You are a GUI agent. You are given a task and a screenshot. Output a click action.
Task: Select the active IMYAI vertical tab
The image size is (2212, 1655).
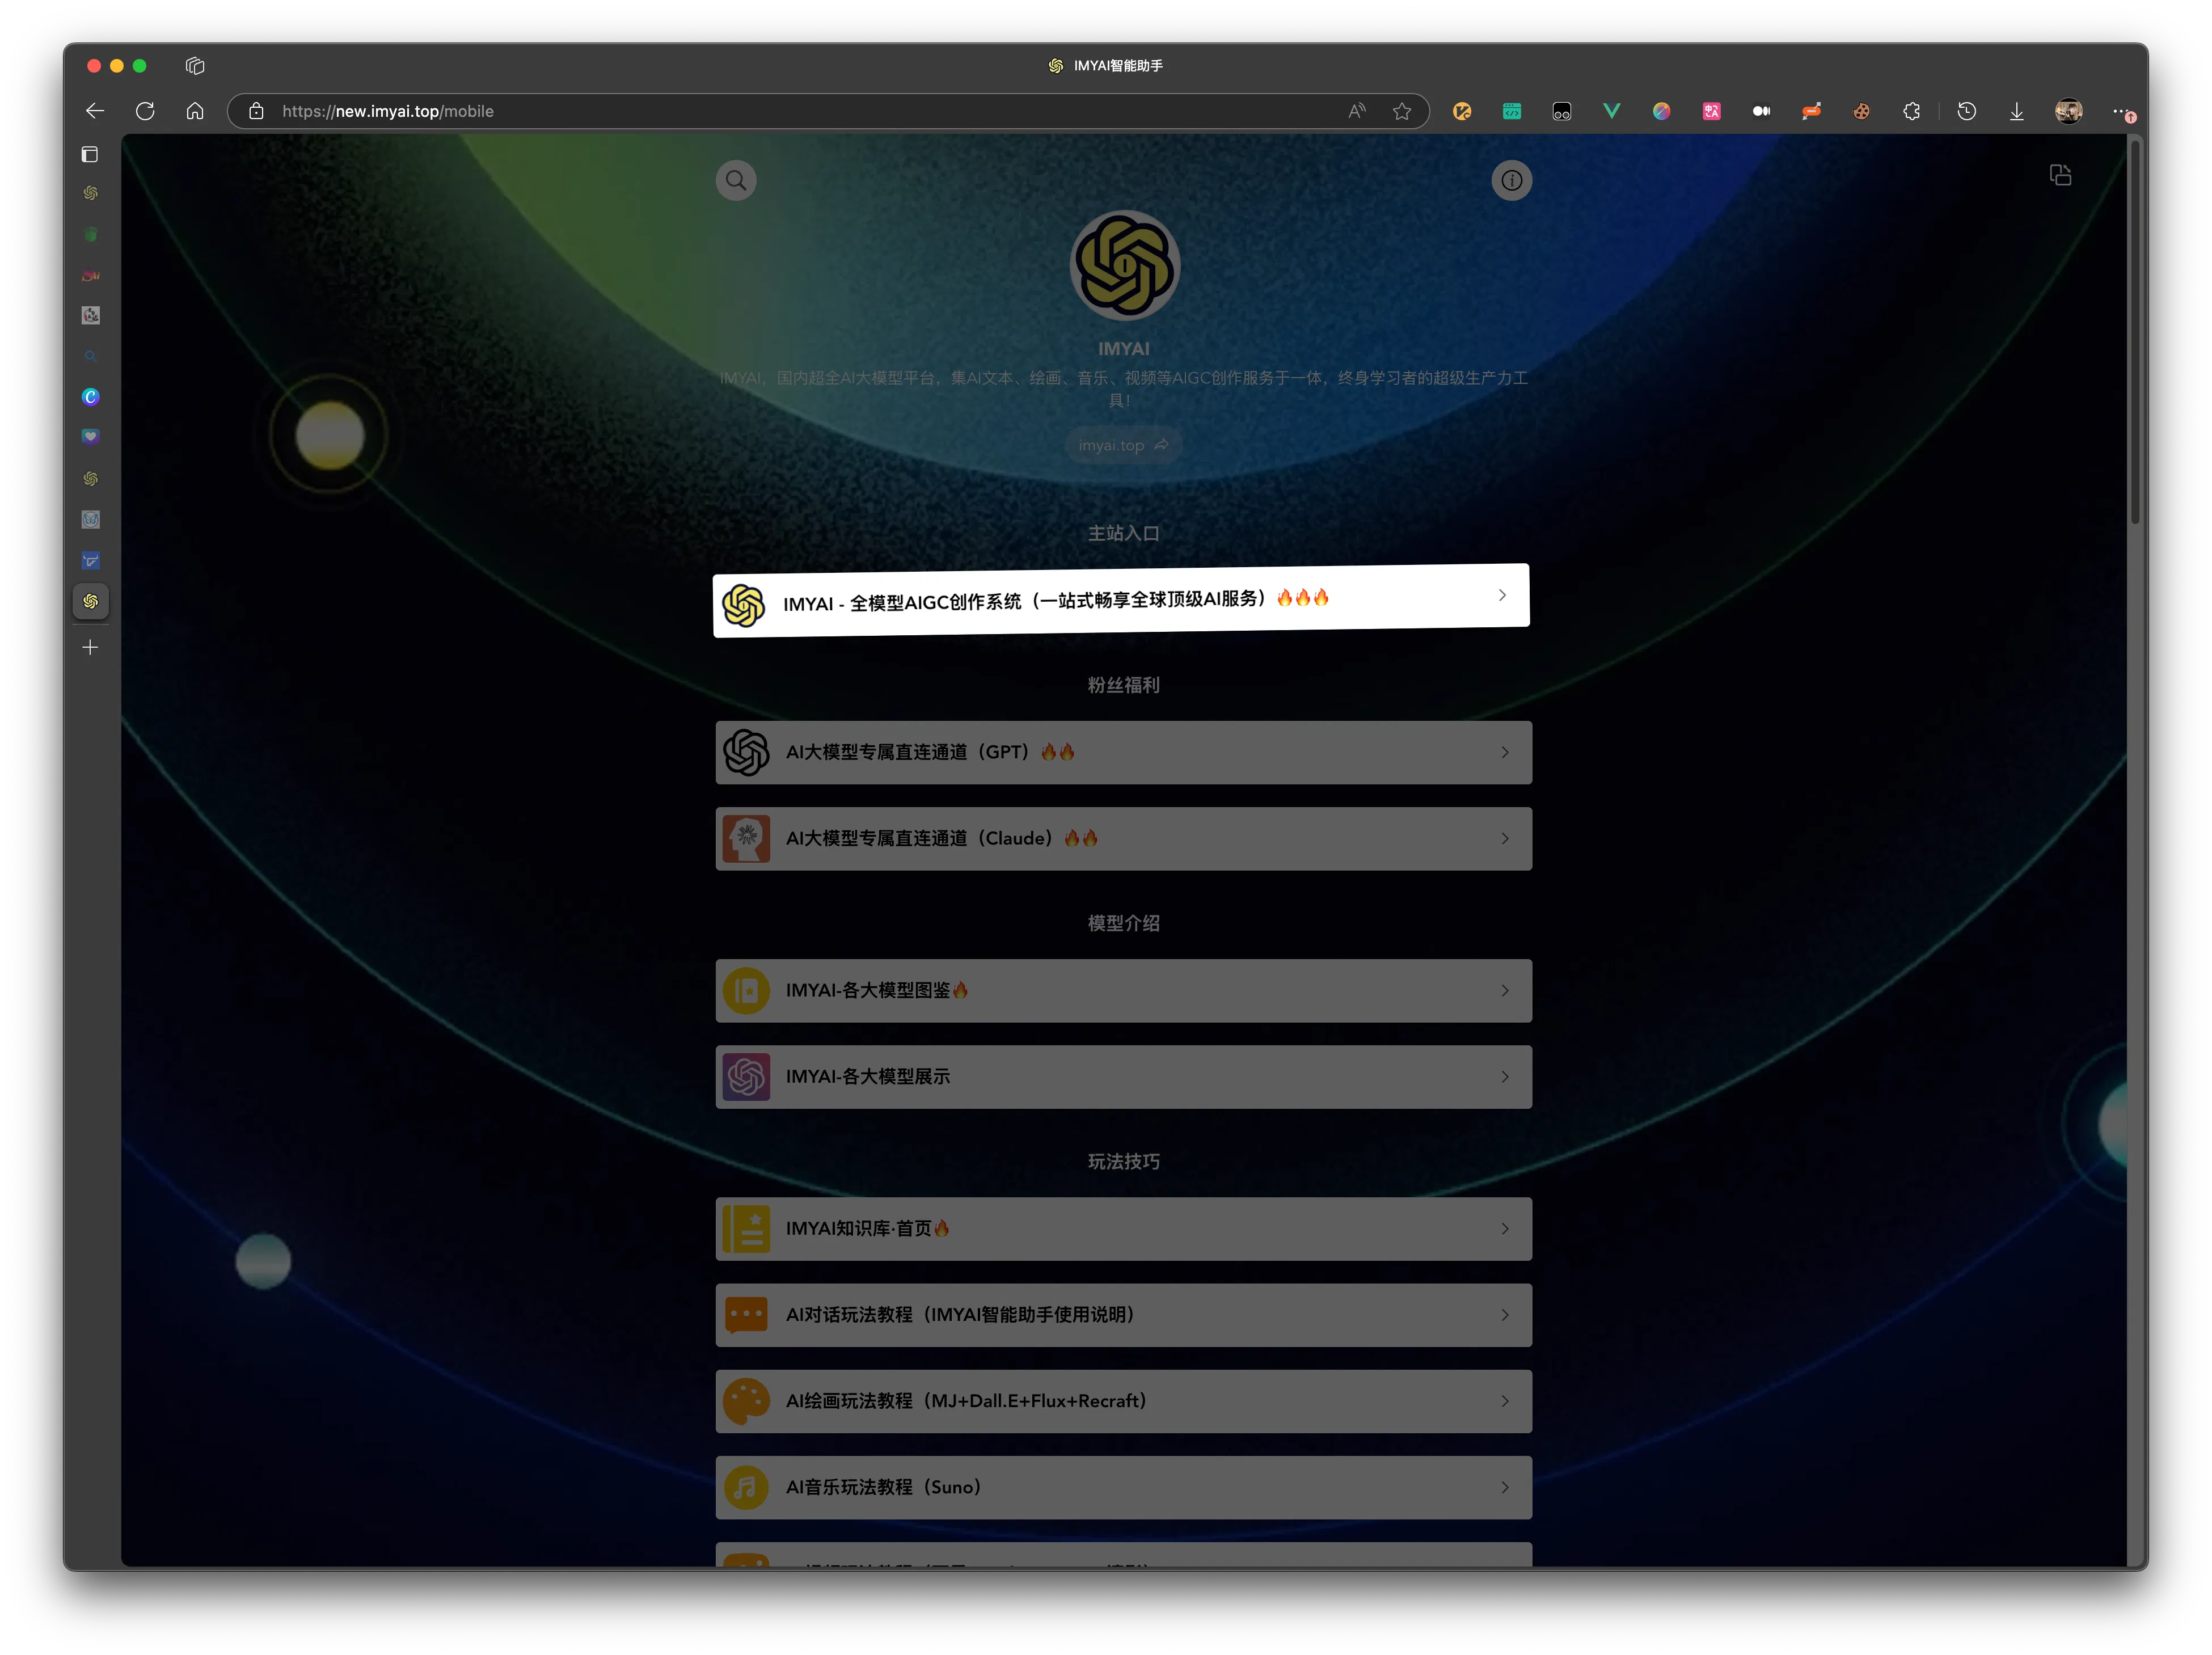[x=91, y=601]
